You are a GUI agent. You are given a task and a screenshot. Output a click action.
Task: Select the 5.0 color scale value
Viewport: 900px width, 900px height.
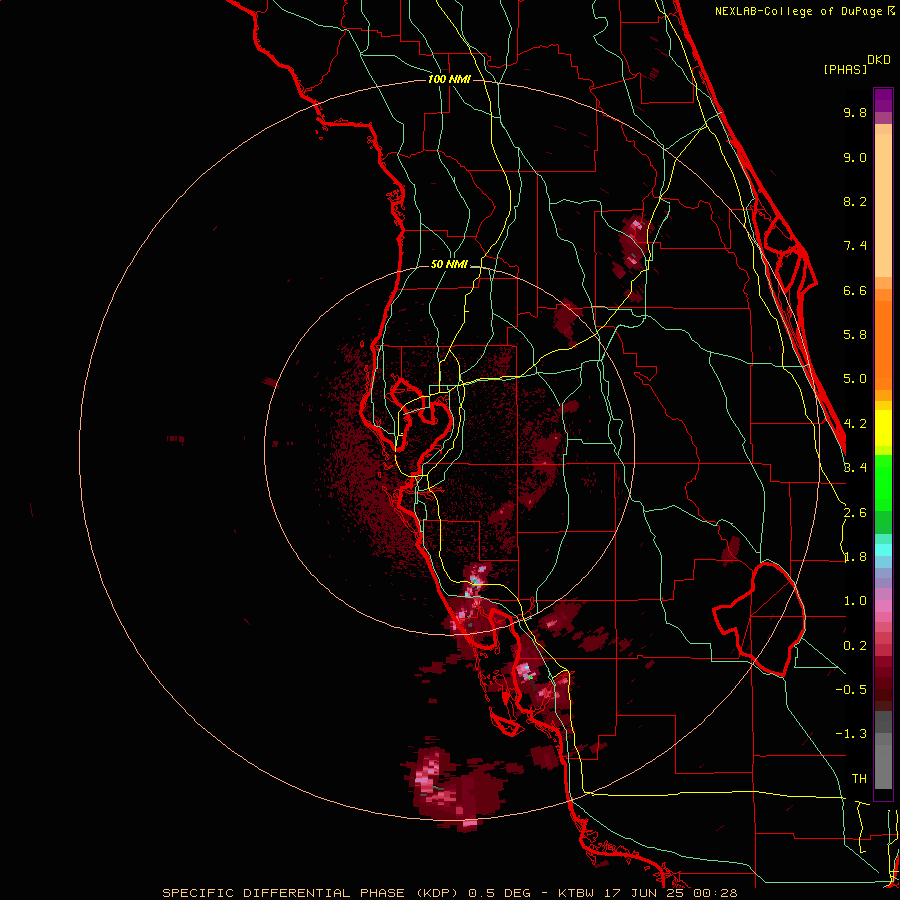855,379
